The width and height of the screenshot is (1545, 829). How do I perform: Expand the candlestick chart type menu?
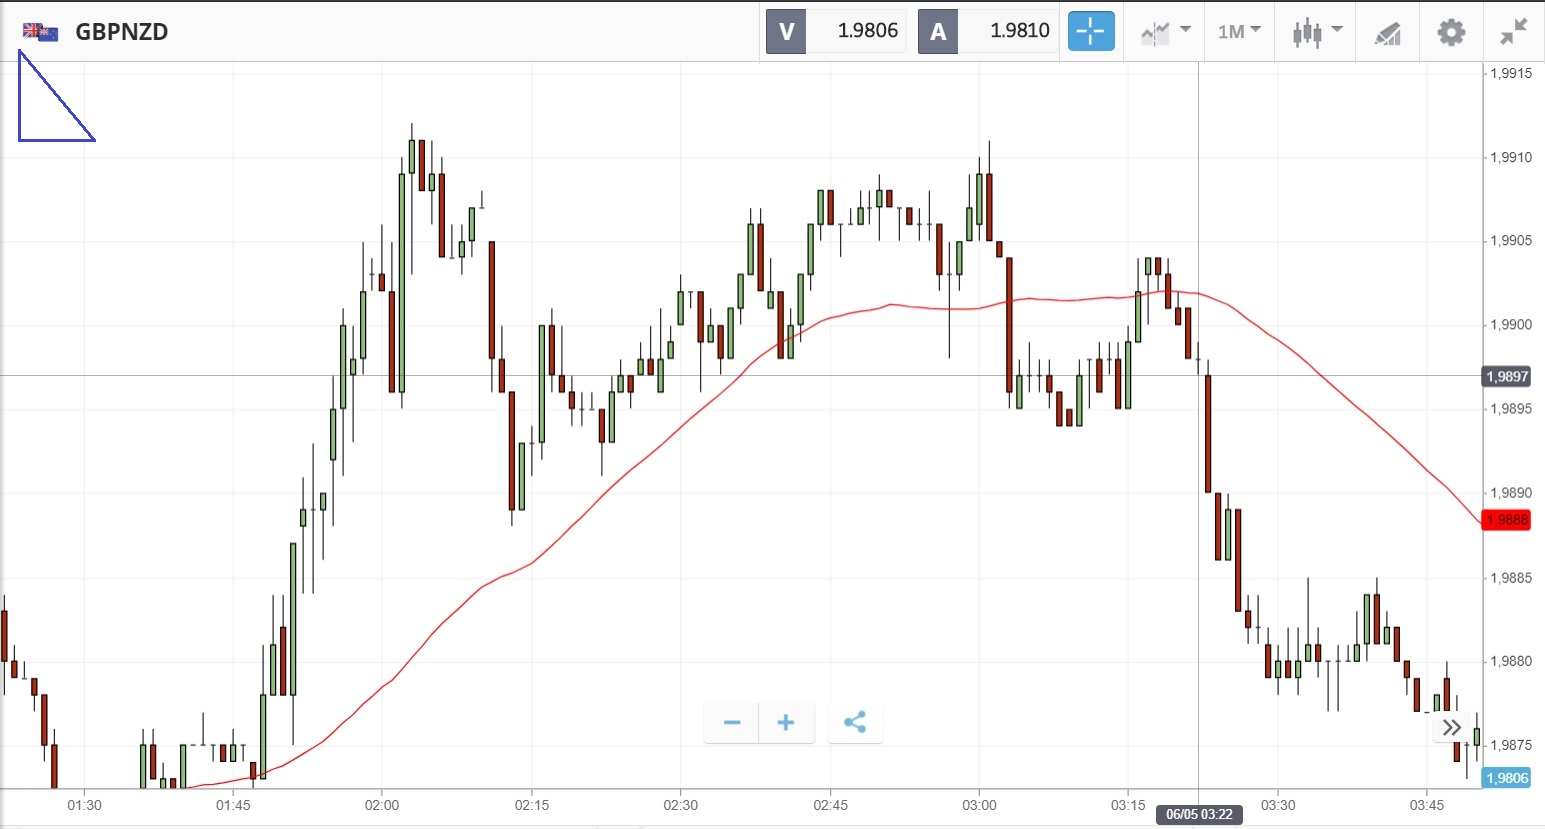(x=1316, y=32)
